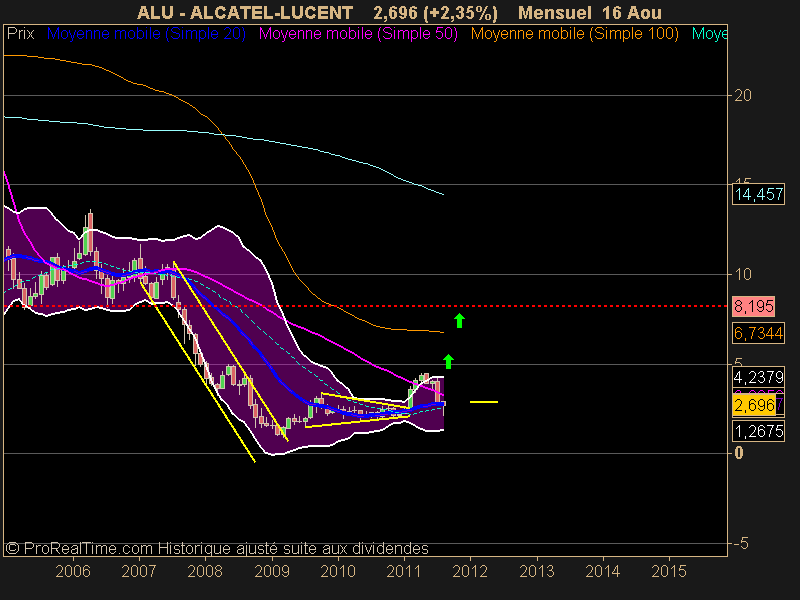Screen dimensions: 800x600
Task: Click the upper green arrow below red line
Action: click(459, 320)
